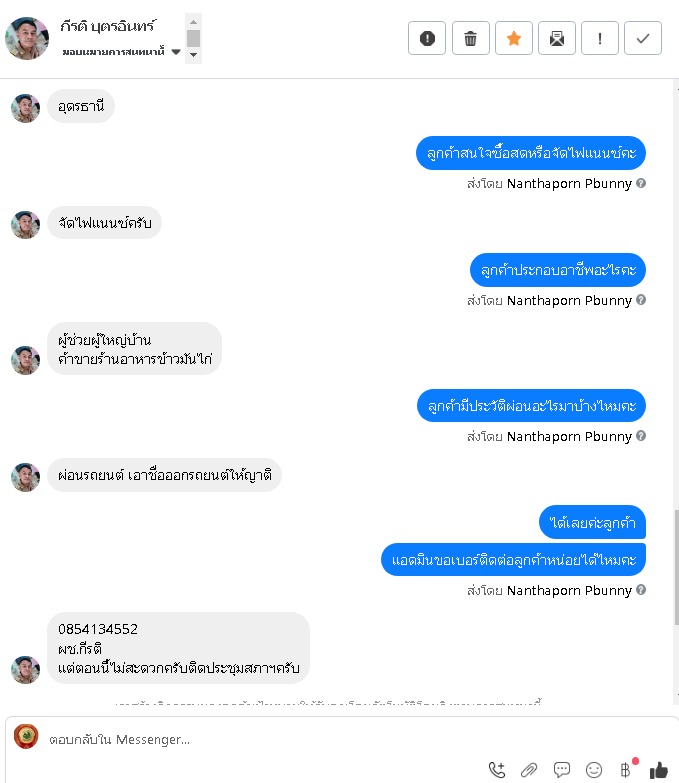Image resolution: width=679 pixels, height=783 pixels.
Task: Toggle the orange star follow-up marker
Action: point(514,38)
